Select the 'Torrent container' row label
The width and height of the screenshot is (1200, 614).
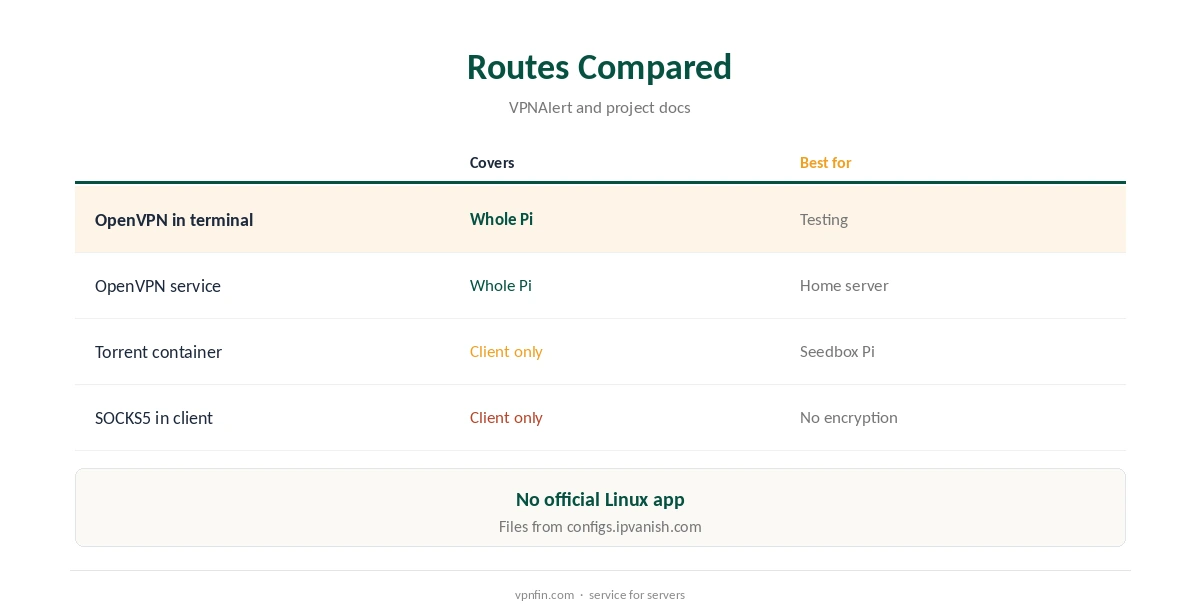click(x=158, y=352)
